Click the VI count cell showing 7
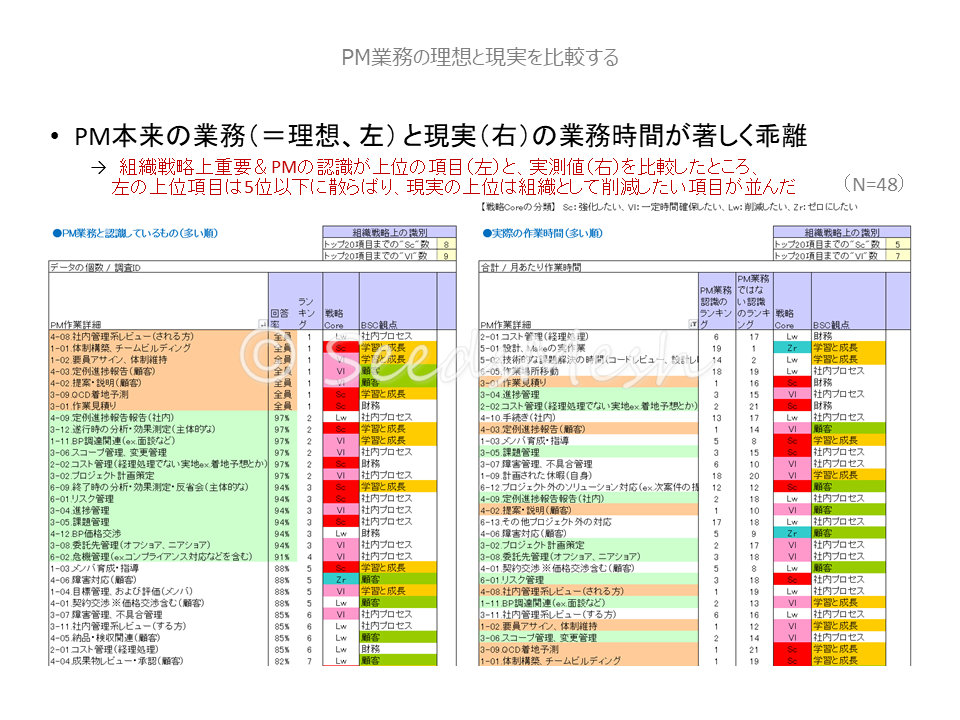 point(899,255)
